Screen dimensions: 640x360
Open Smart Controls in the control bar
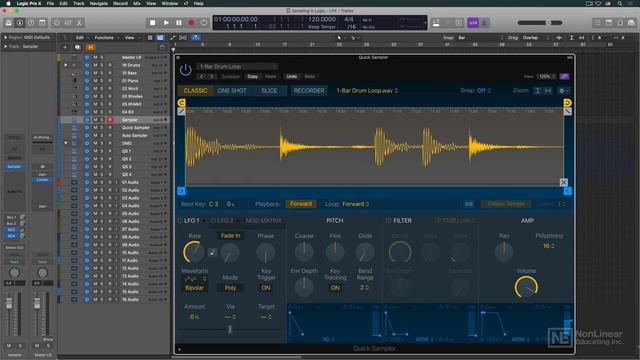click(57, 23)
